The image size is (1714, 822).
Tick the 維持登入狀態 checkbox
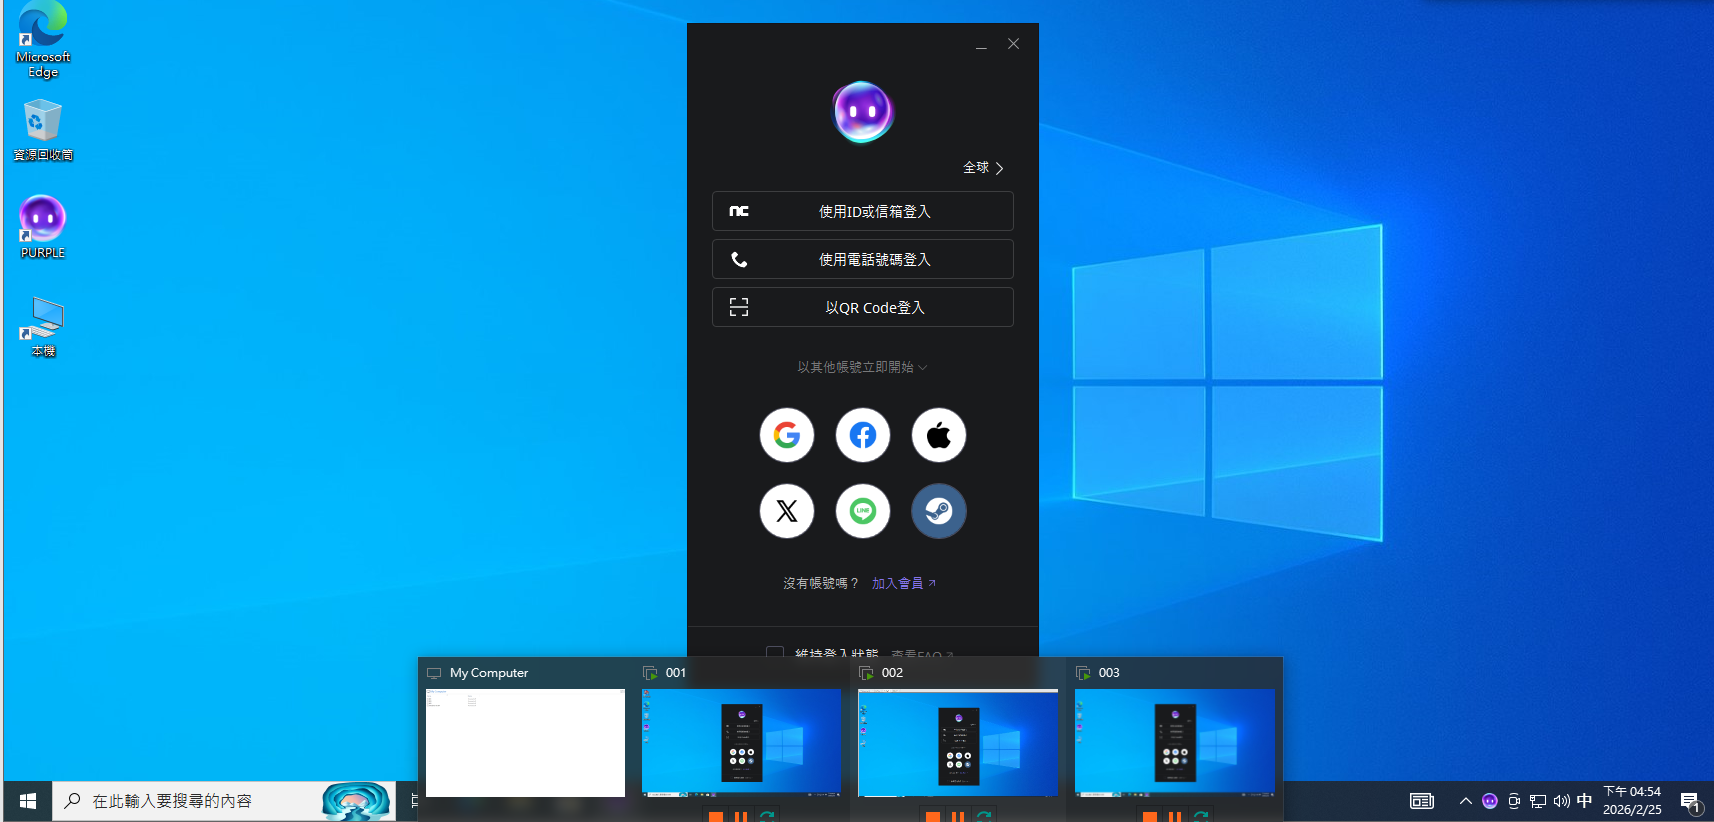tap(775, 652)
